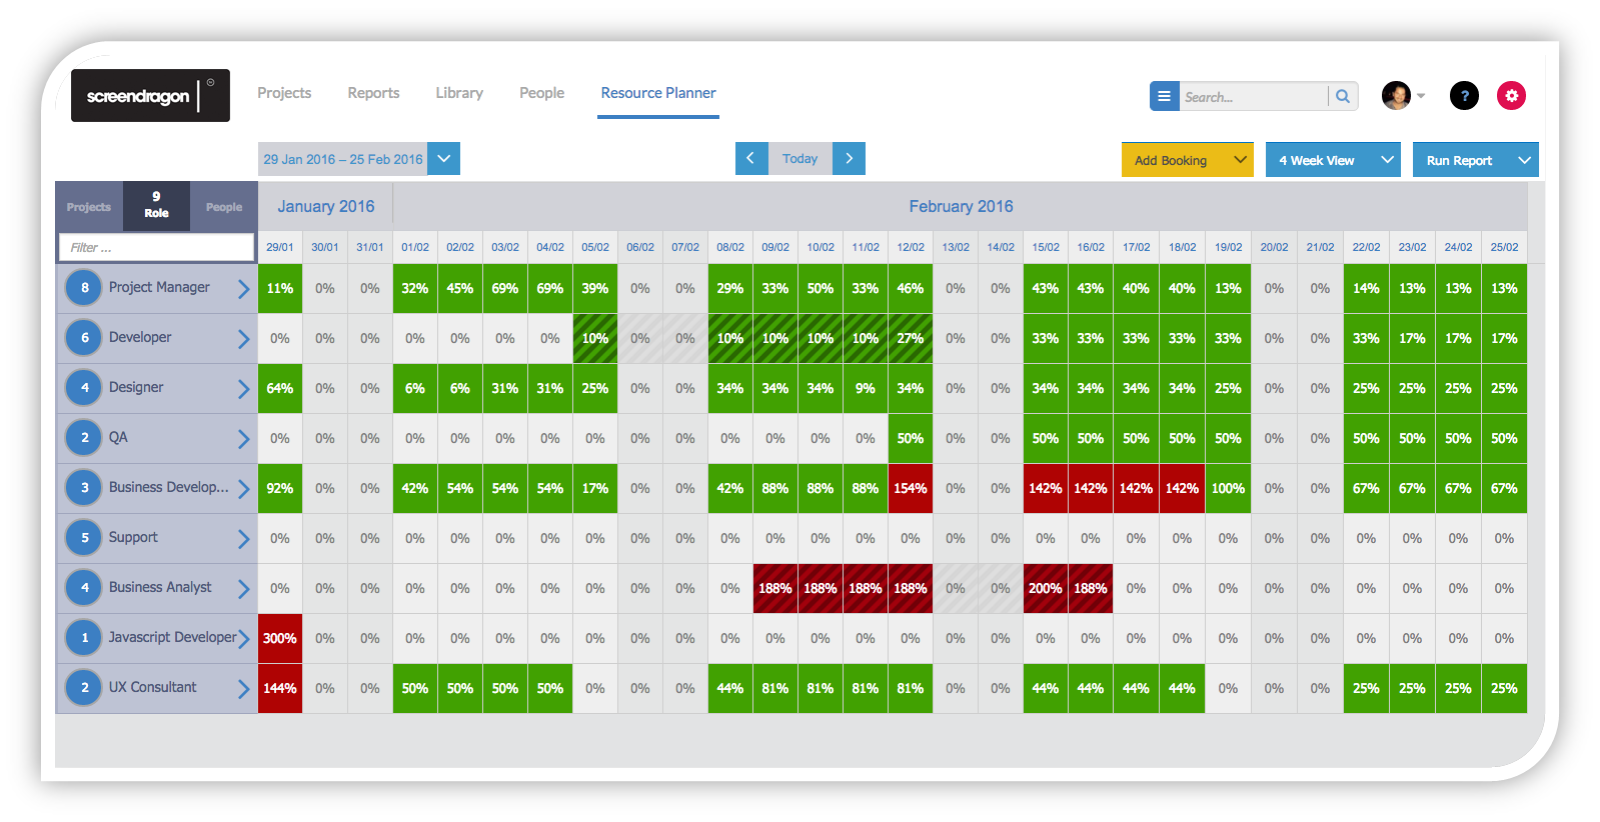
Task: Expand the Project Manager row
Action: 243,289
